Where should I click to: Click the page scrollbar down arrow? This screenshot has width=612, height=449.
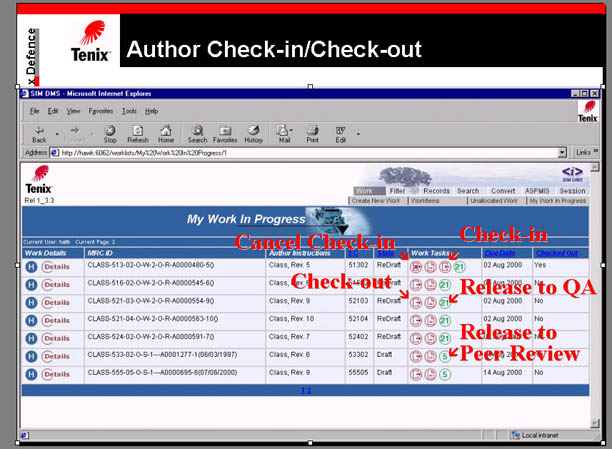coord(595,423)
